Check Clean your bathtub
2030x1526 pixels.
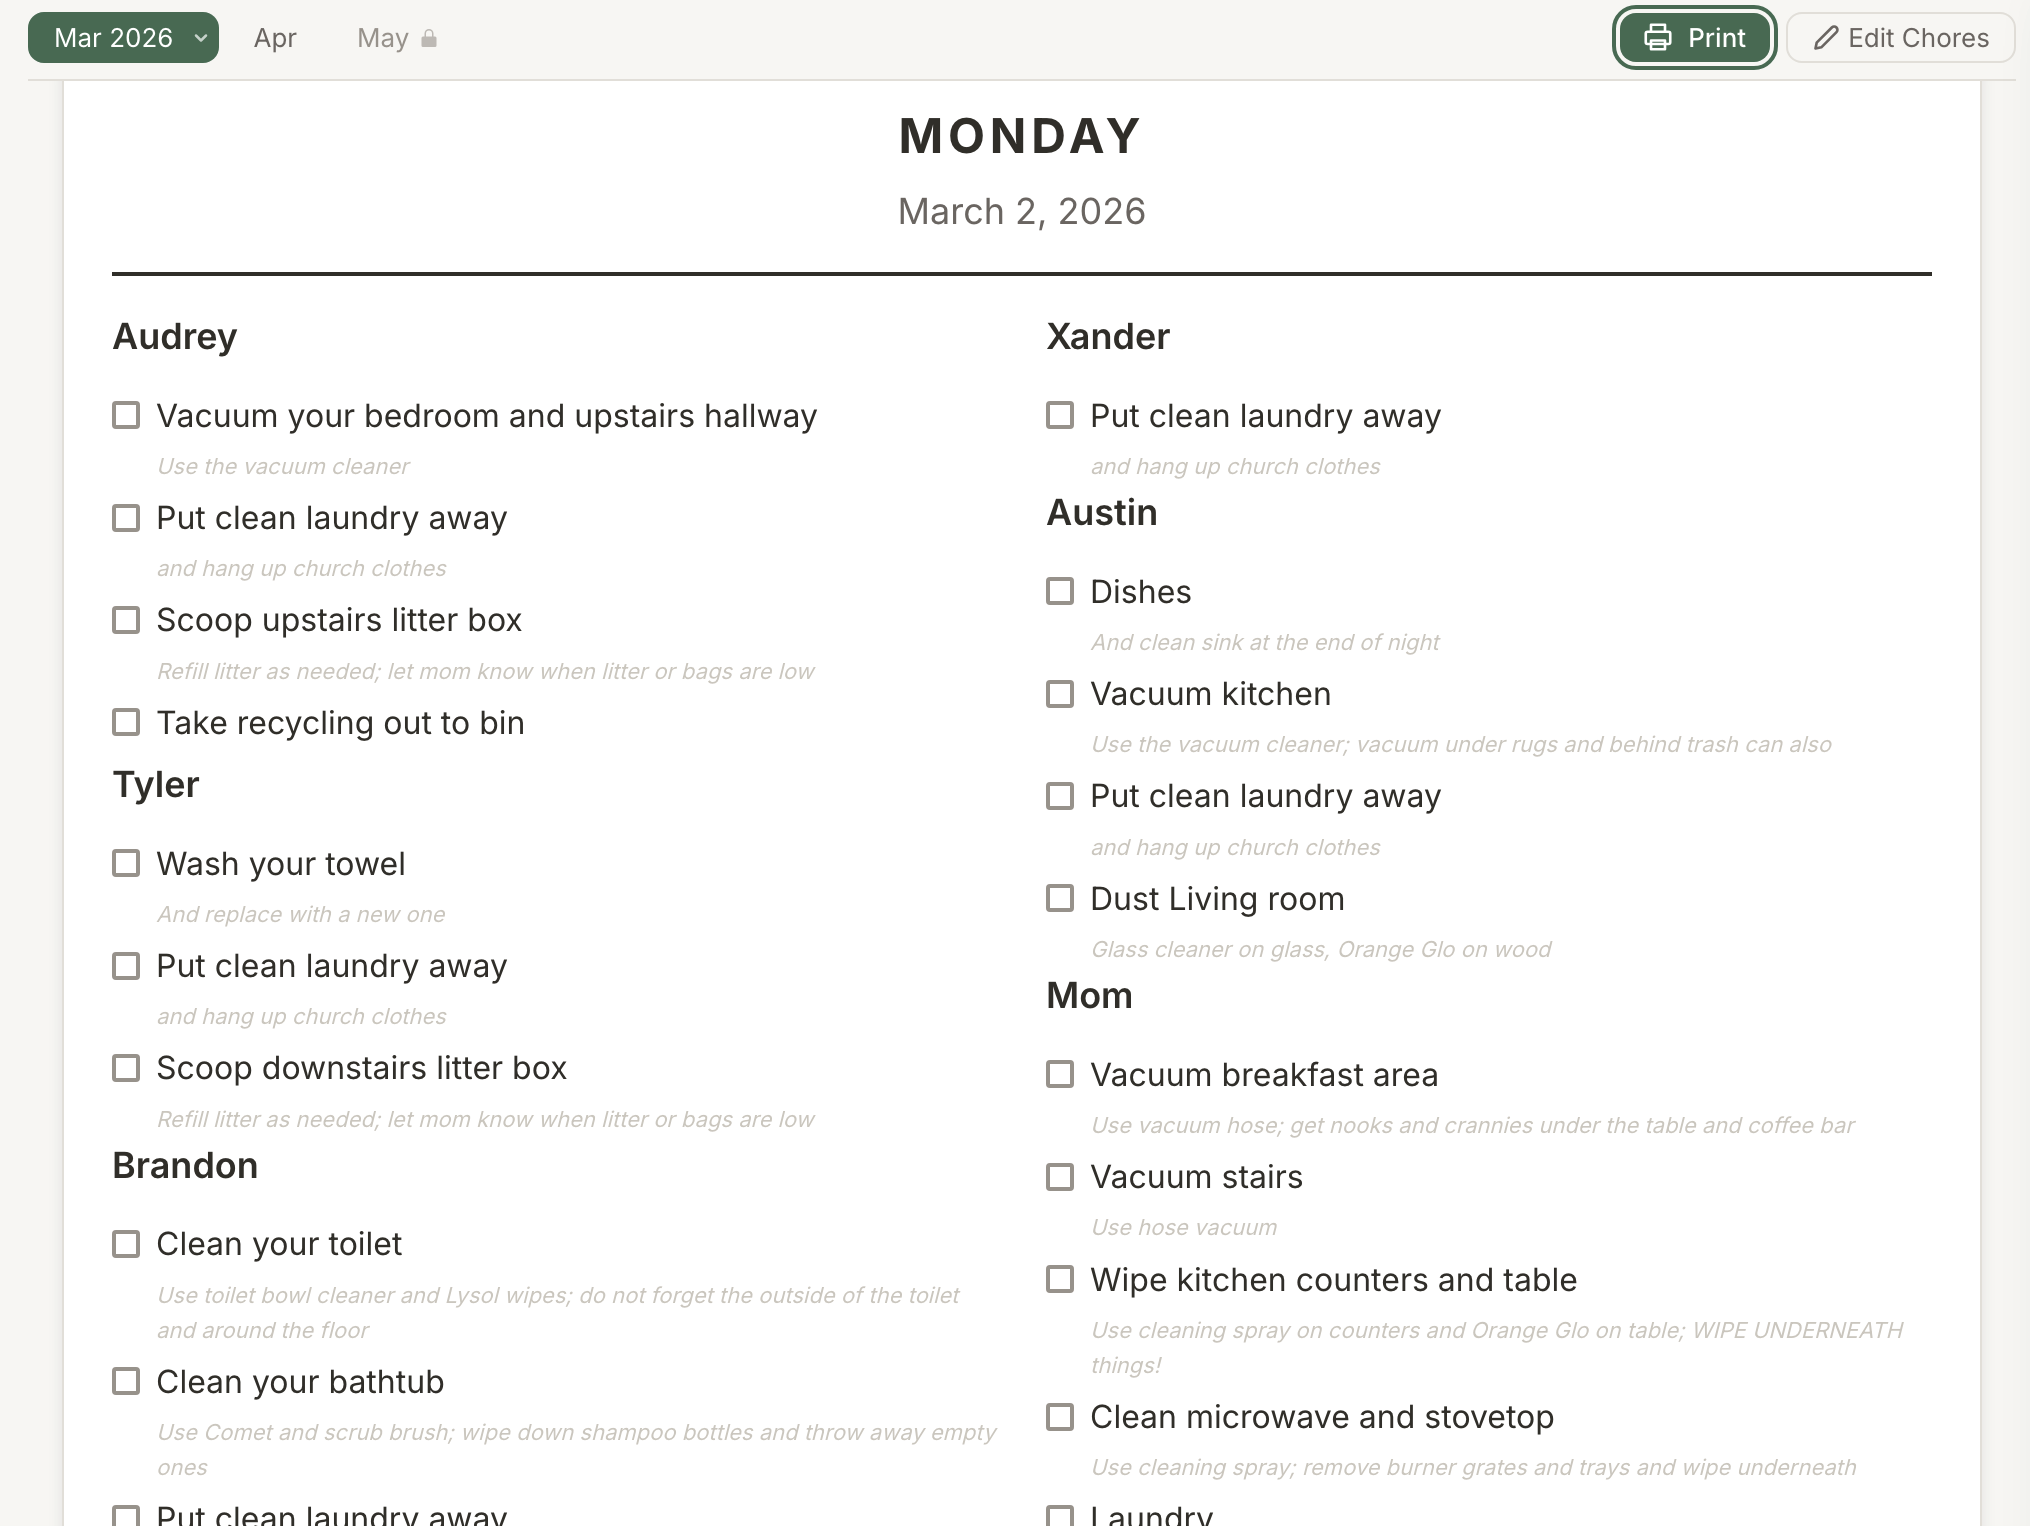tap(126, 1382)
